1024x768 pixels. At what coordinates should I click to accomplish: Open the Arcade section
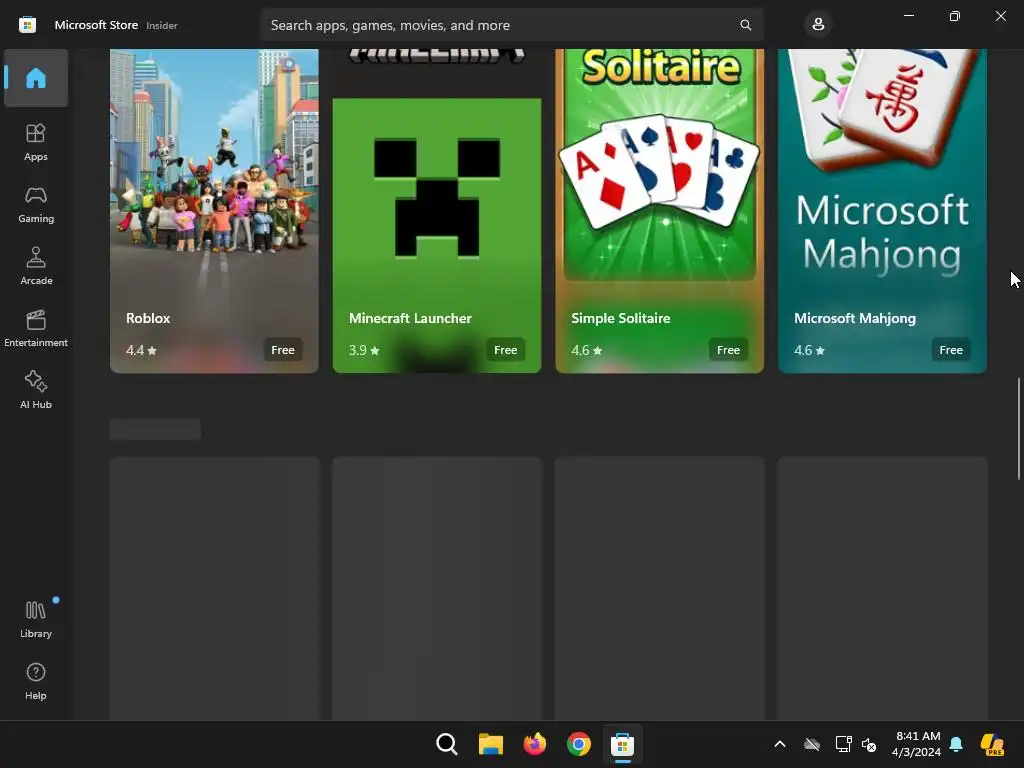tap(36, 266)
